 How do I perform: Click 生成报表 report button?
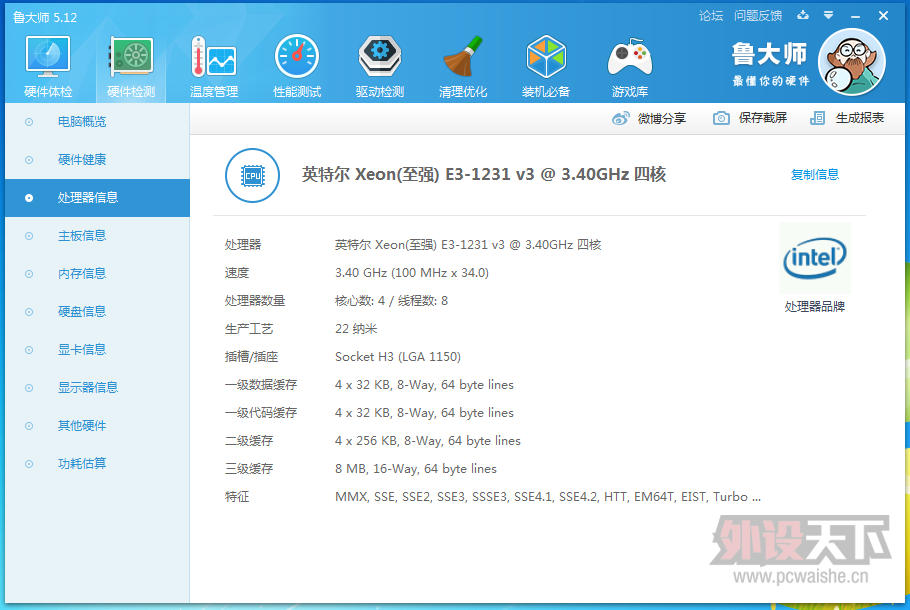point(848,118)
